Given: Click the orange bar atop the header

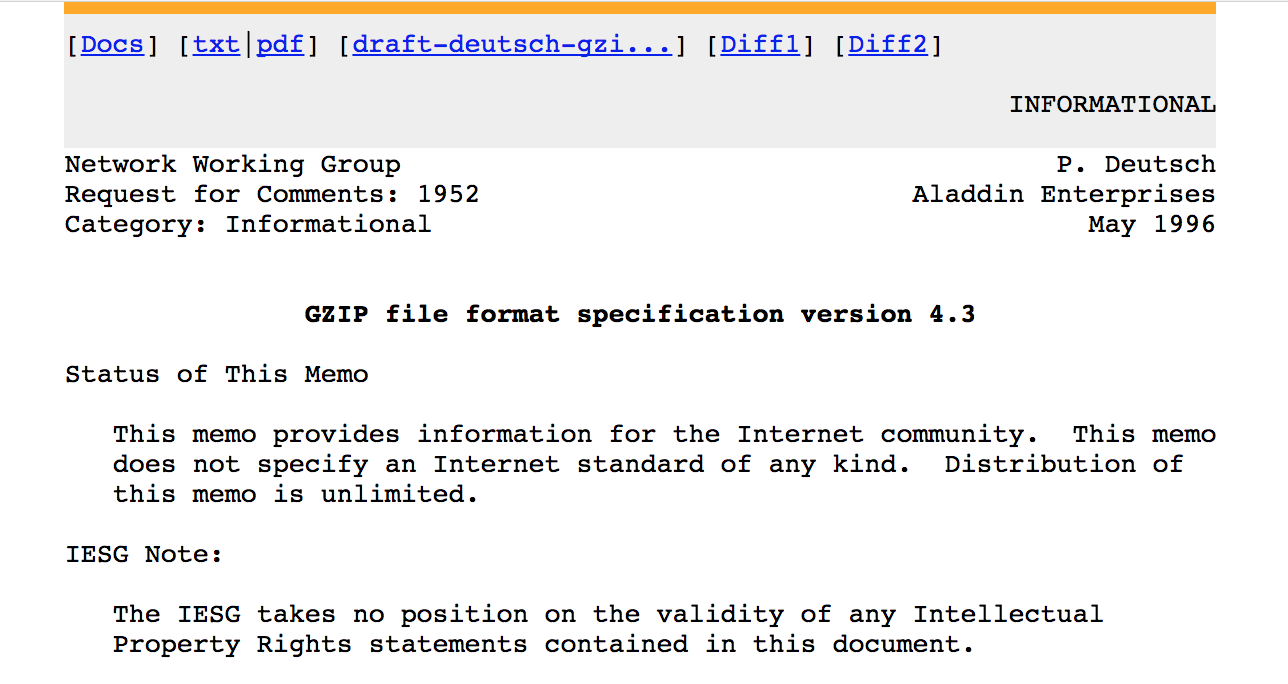Looking at the screenshot, I should (x=640, y=8).
